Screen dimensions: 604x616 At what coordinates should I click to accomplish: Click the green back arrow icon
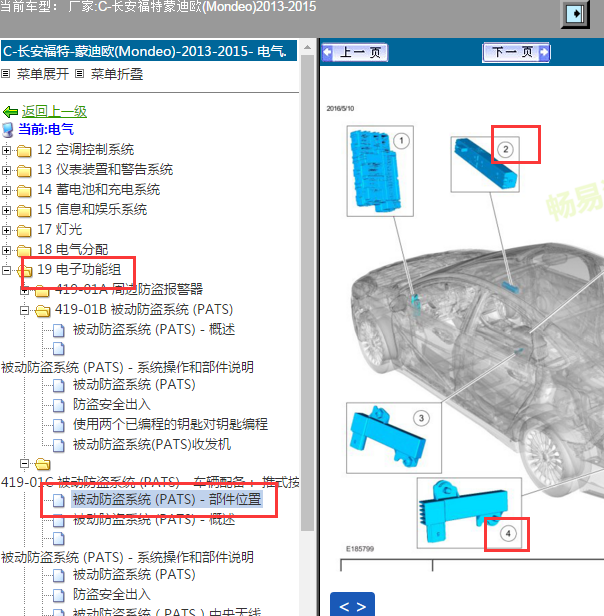[x=10, y=112]
